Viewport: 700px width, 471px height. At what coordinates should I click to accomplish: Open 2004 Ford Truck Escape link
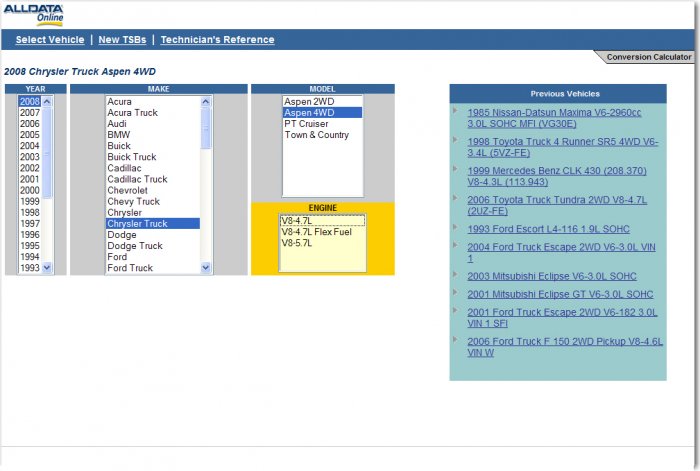click(561, 252)
